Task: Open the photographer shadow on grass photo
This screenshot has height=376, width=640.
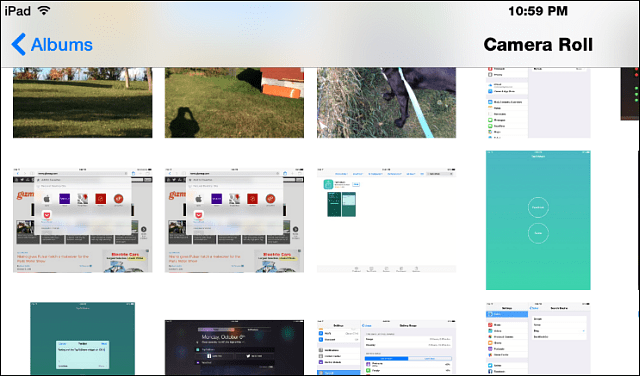Action: tap(234, 102)
